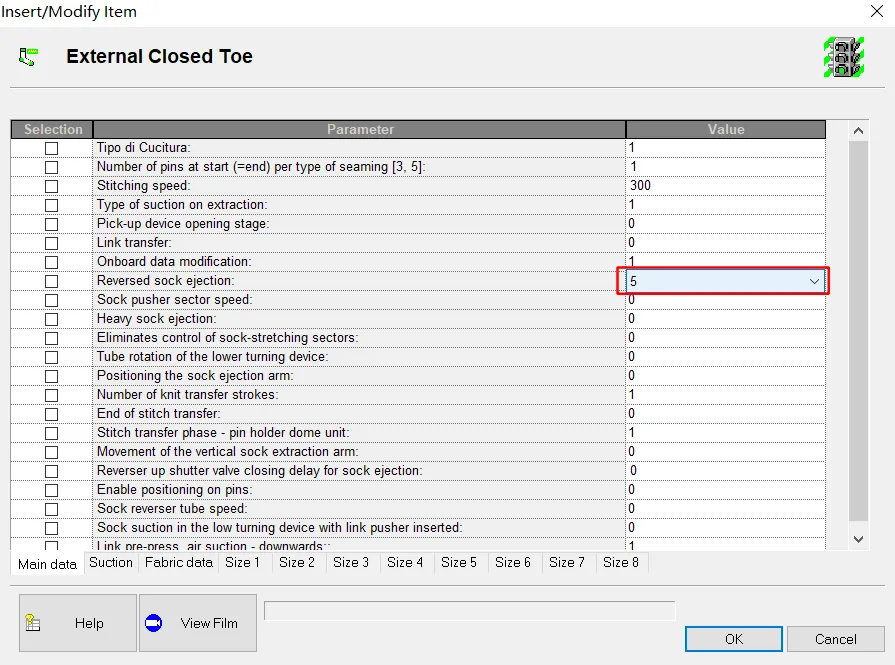This screenshot has width=895, height=665.
Task: Click the View Film camera icon
Action: click(x=154, y=623)
